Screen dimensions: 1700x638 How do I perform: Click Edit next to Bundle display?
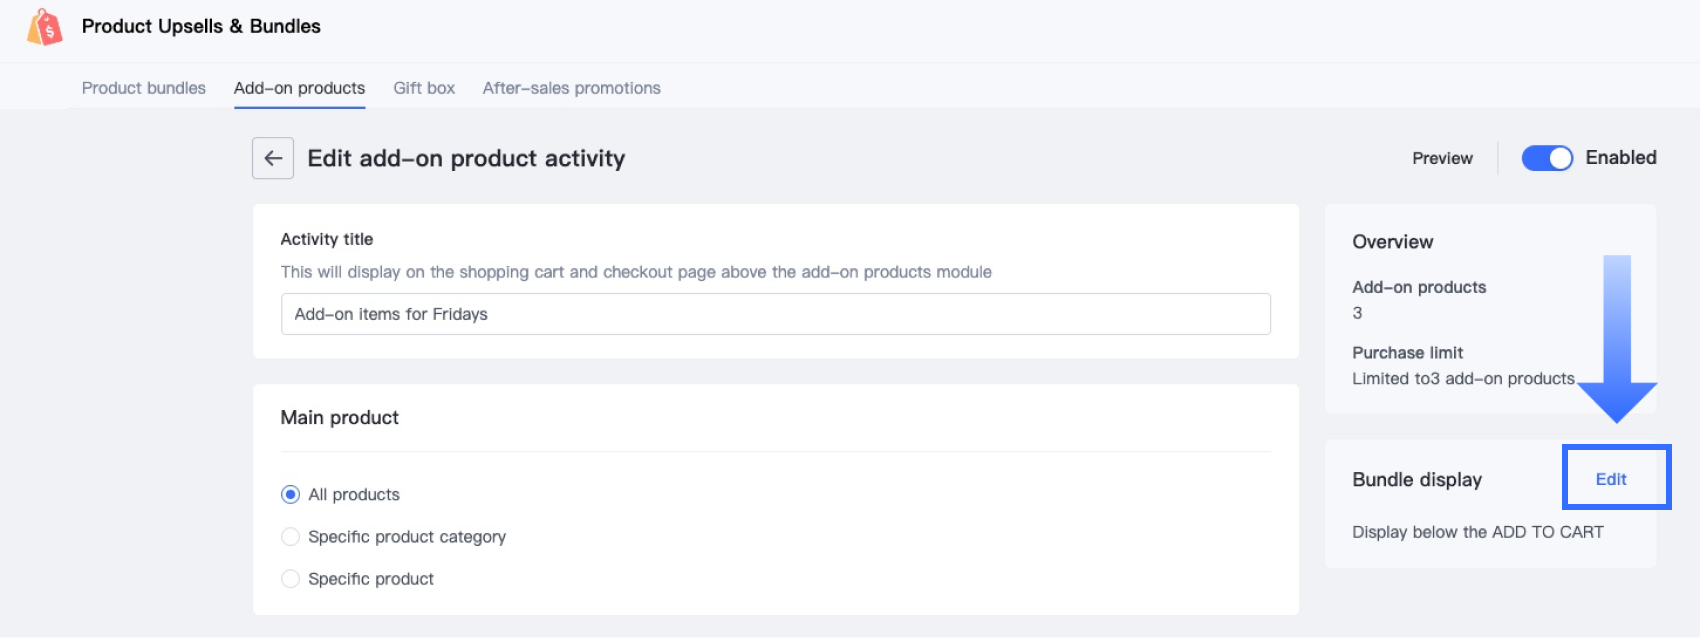1611,479
